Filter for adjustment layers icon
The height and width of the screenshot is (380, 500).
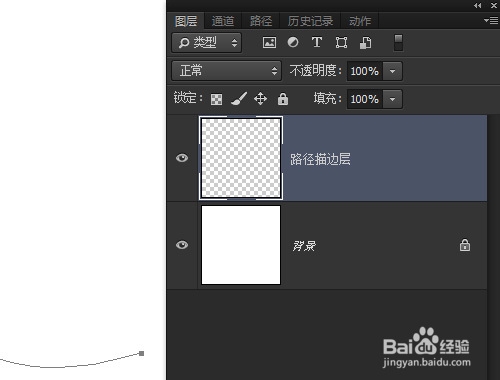[293, 43]
